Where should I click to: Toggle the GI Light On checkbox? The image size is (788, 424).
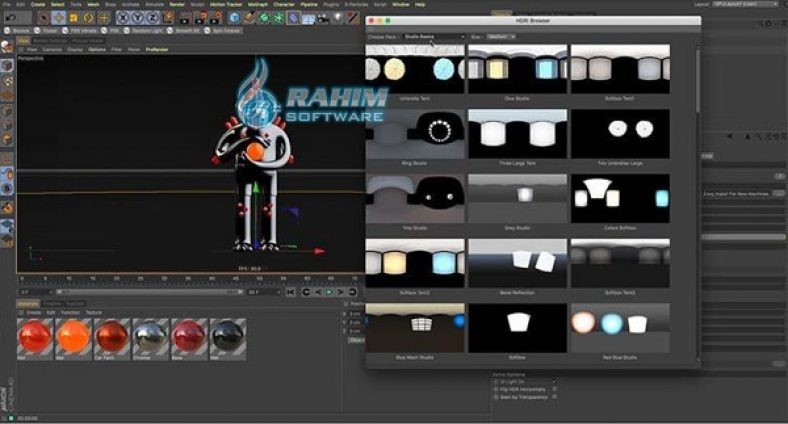pyautogui.click(x=555, y=383)
